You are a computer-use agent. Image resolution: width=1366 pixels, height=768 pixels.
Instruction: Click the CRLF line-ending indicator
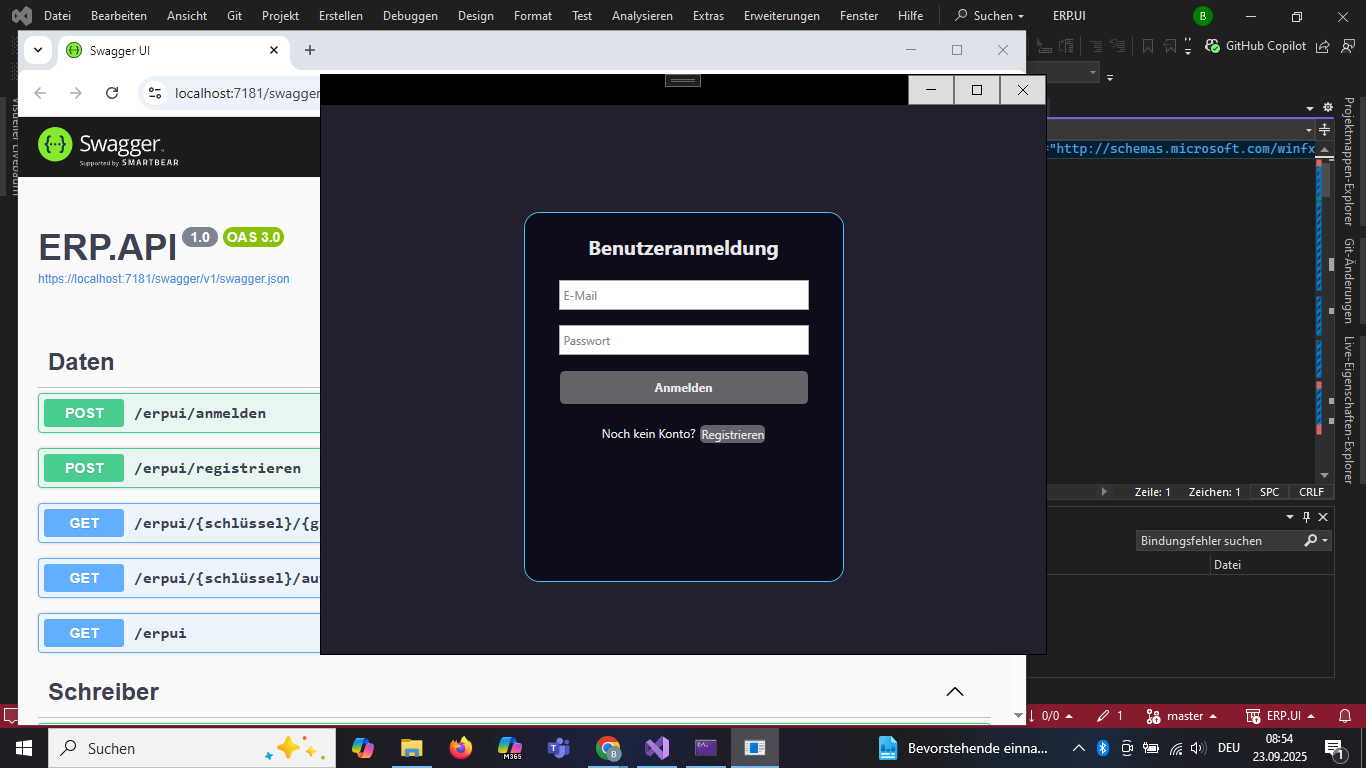point(1311,491)
